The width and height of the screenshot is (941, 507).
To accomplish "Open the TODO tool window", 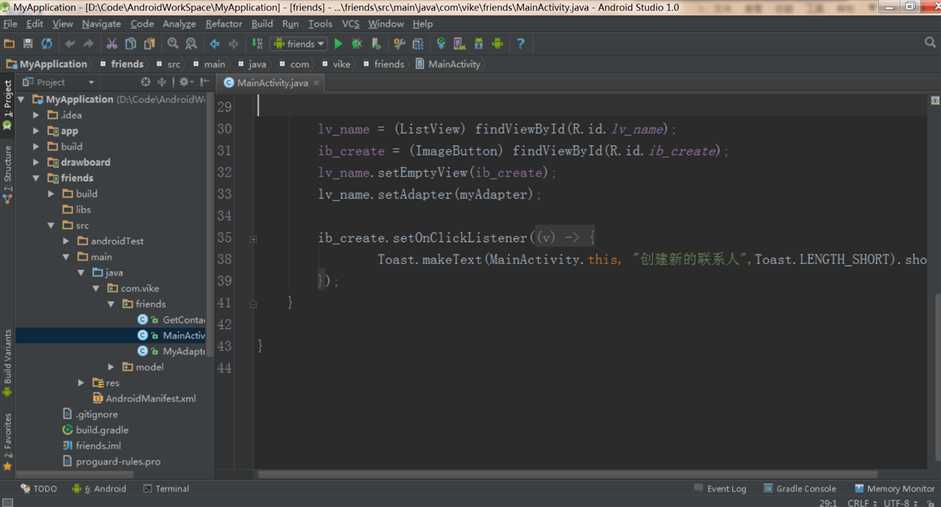I will tap(39, 489).
